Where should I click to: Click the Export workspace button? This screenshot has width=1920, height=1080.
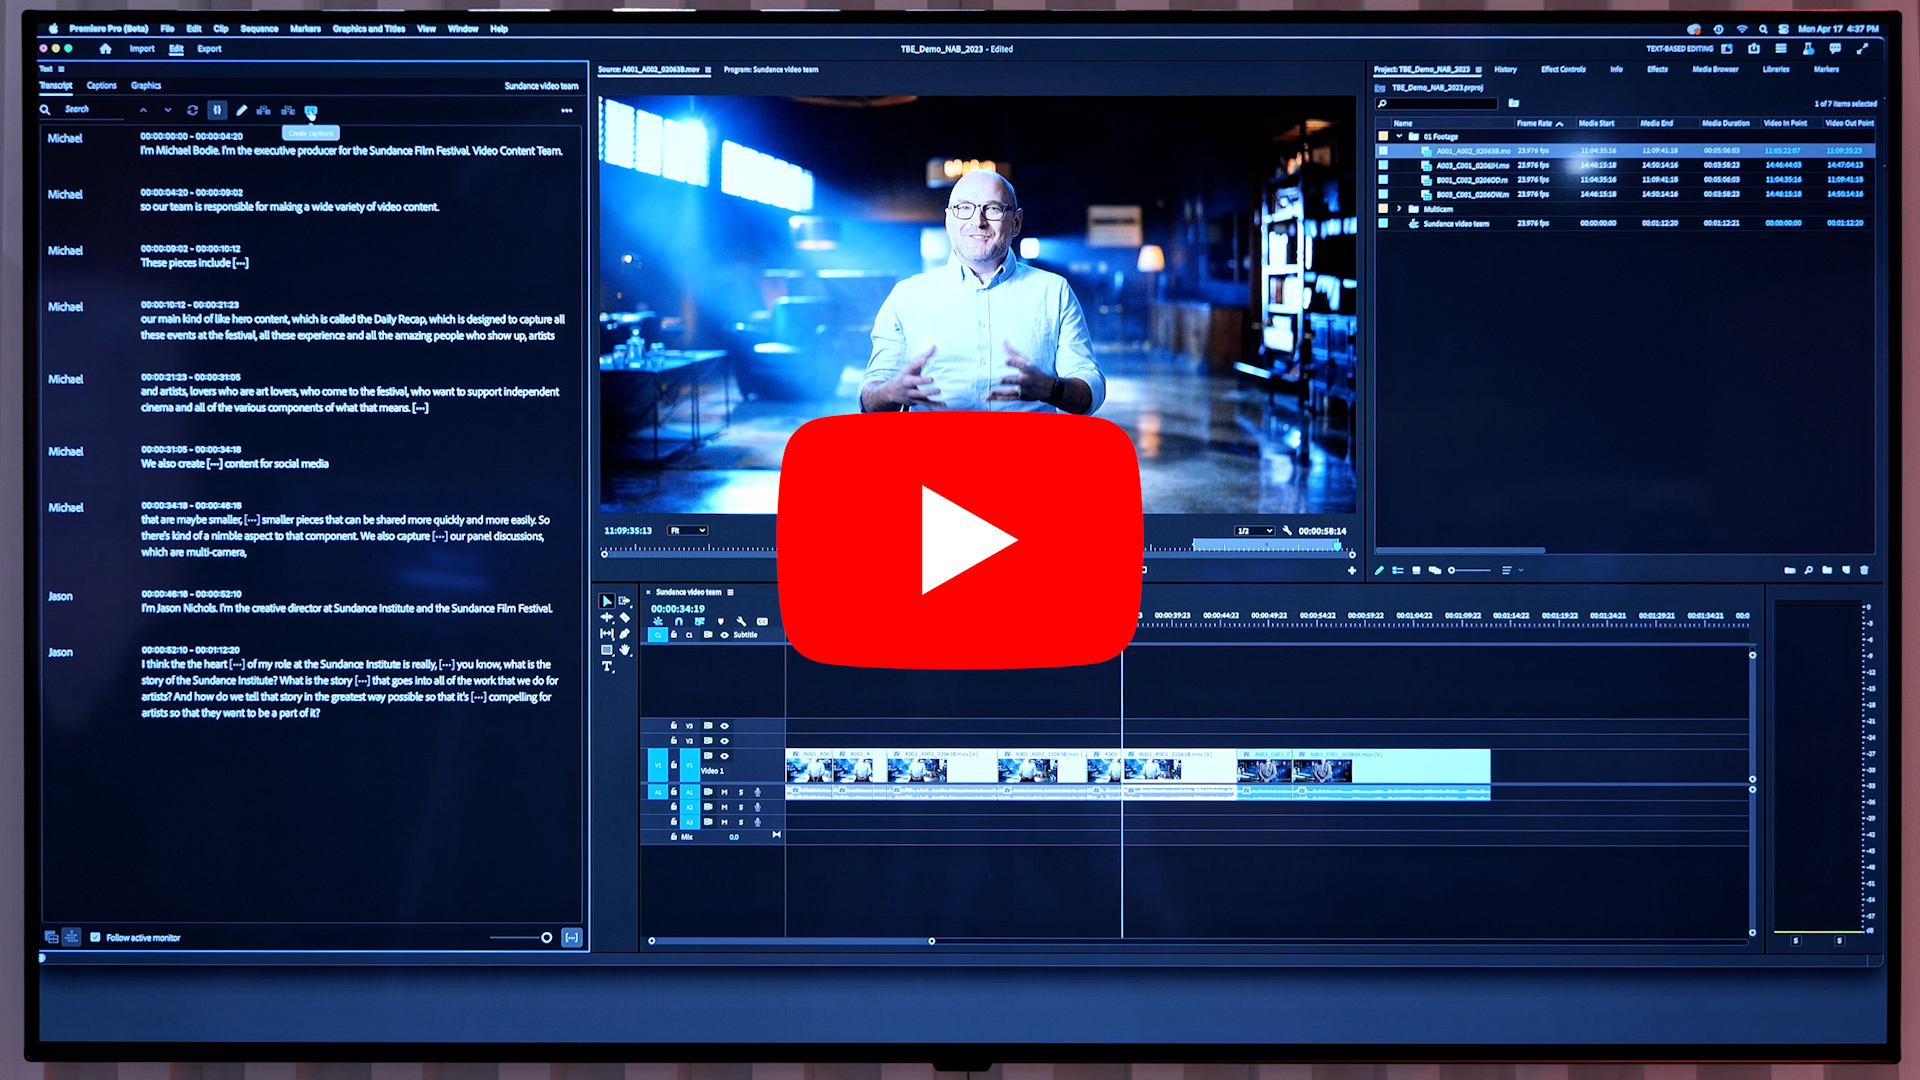click(x=209, y=49)
